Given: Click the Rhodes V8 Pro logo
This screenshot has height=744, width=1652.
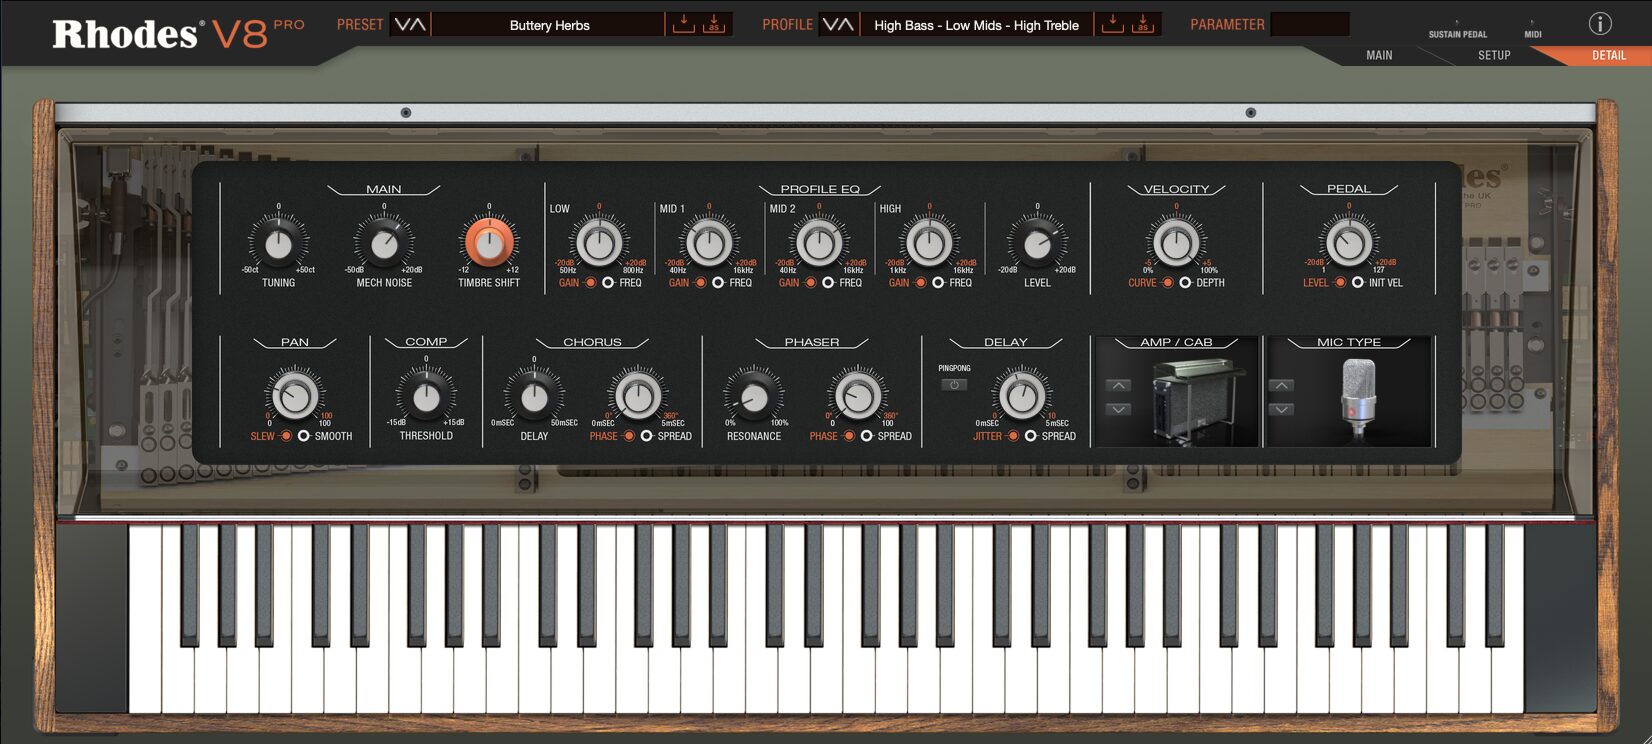Looking at the screenshot, I should click(x=178, y=33).
